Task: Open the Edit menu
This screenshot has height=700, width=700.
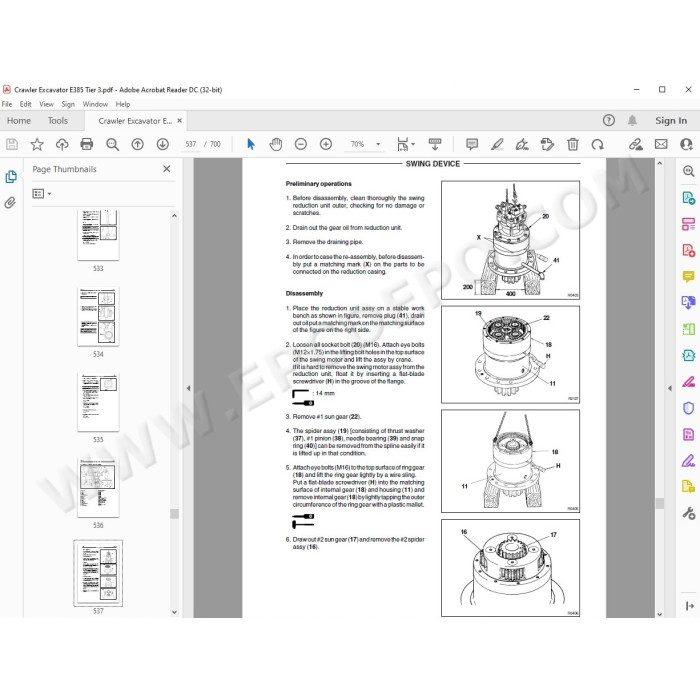Action: 25,104
